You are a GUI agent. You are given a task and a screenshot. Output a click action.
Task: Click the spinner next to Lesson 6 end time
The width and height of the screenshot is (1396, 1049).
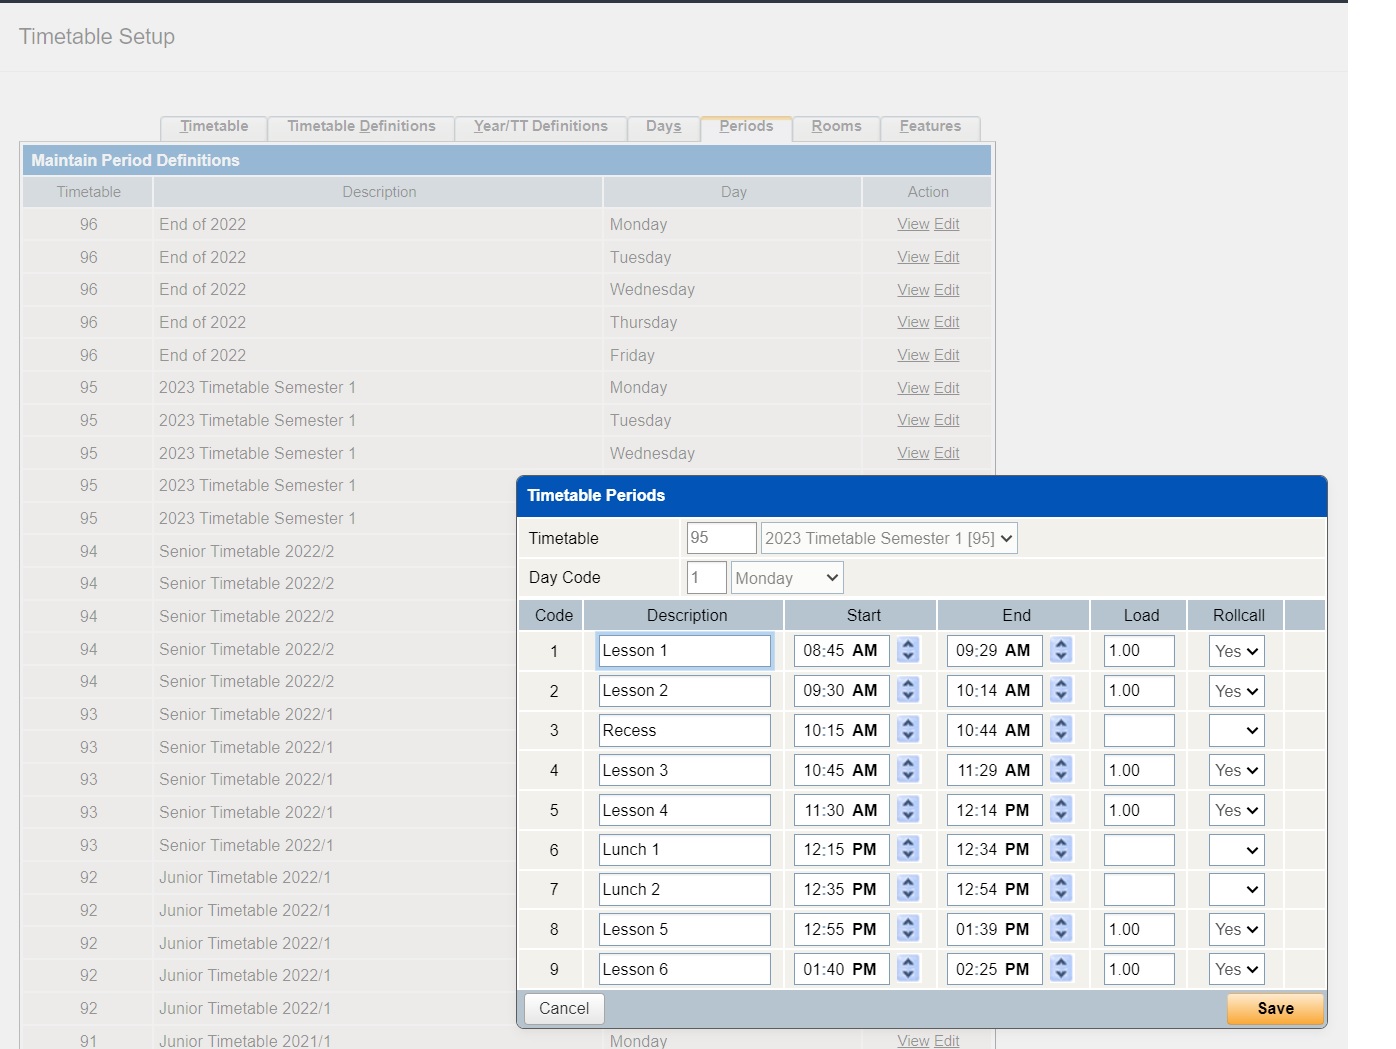click(1060, 968)
